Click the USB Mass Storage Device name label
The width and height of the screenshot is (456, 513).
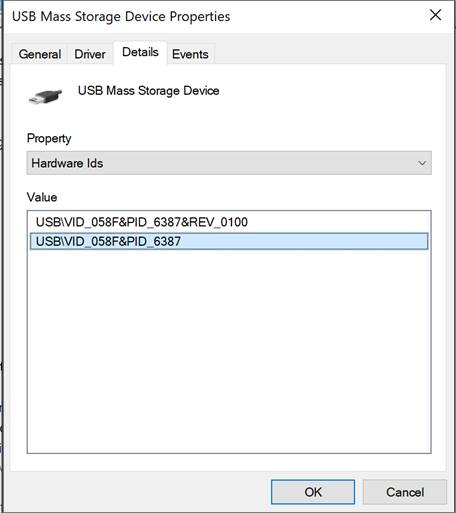149,91
